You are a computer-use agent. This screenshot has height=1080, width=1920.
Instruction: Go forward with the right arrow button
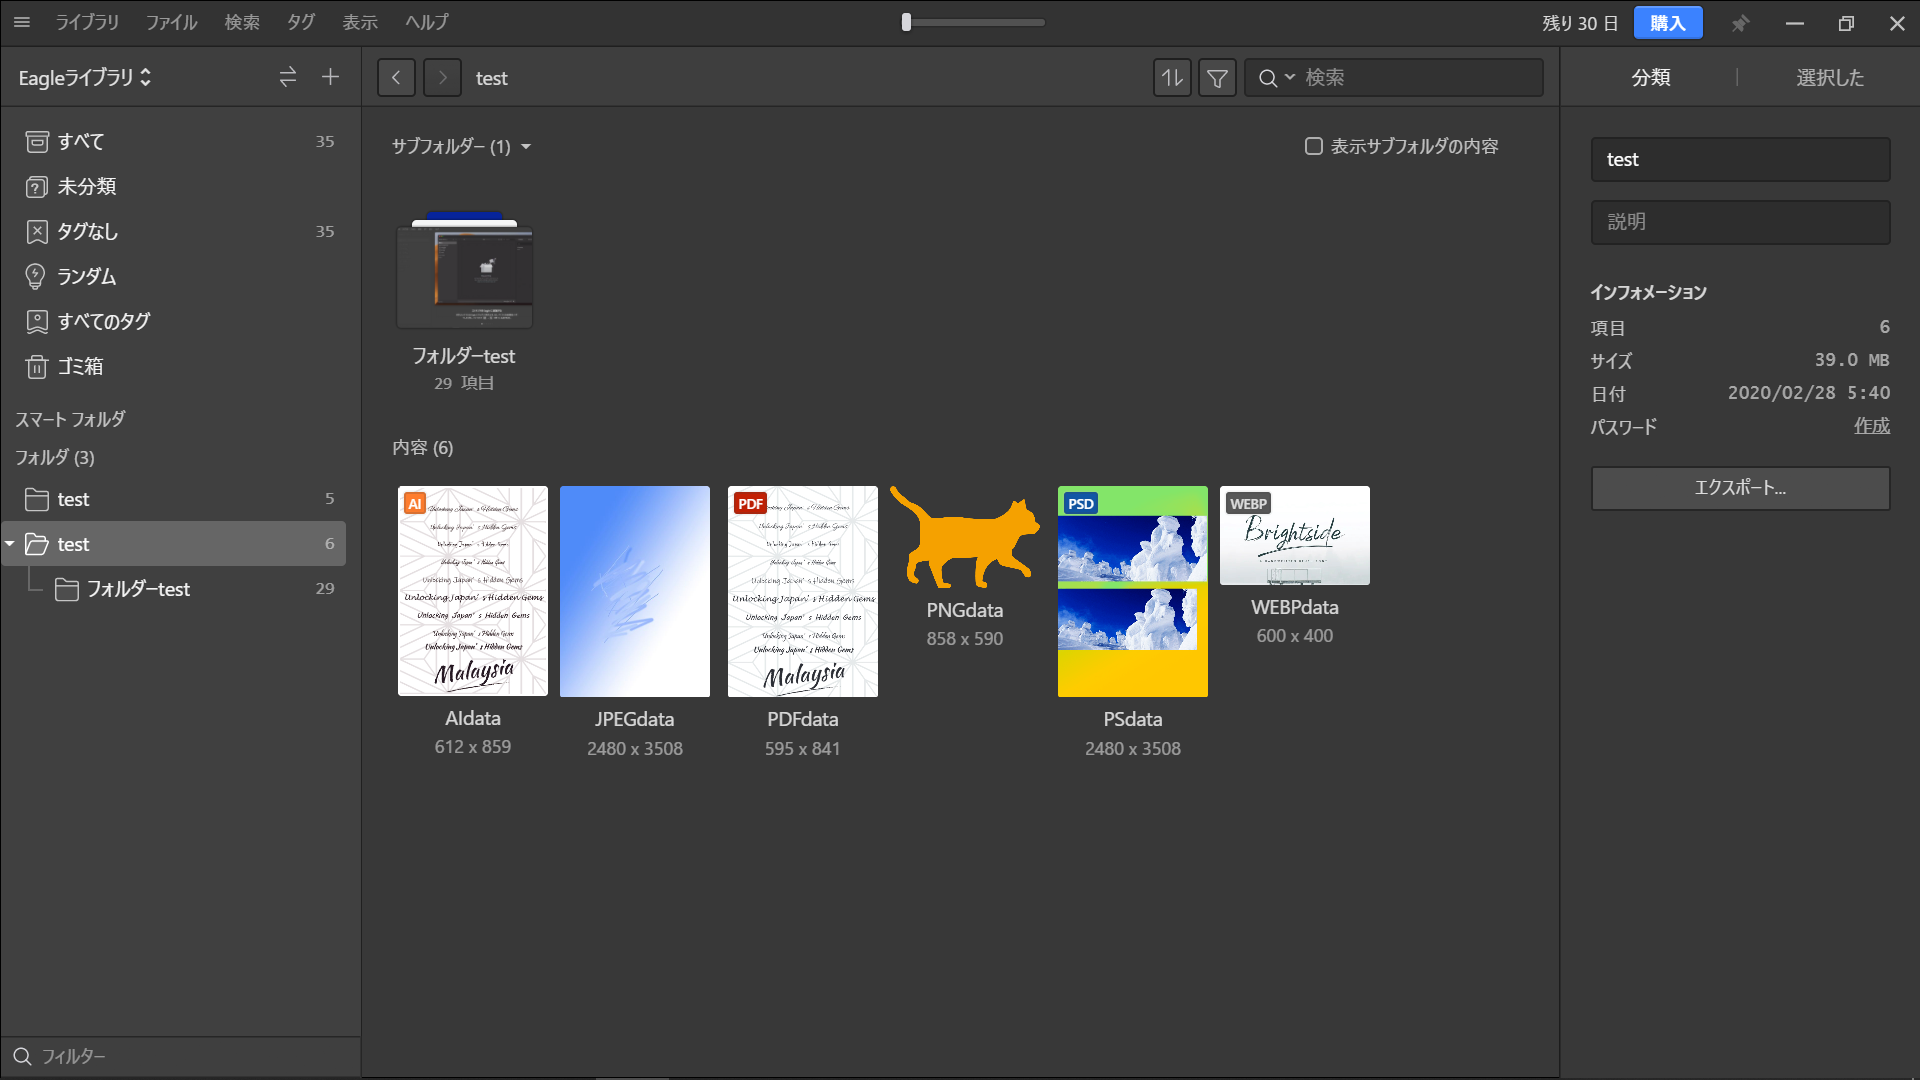[442, 77]
